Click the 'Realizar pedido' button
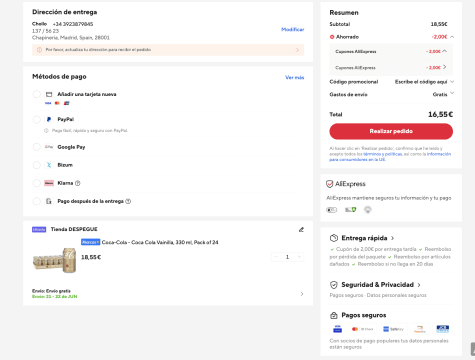This screenshot has width=475, height=360. tap(391, 131)
